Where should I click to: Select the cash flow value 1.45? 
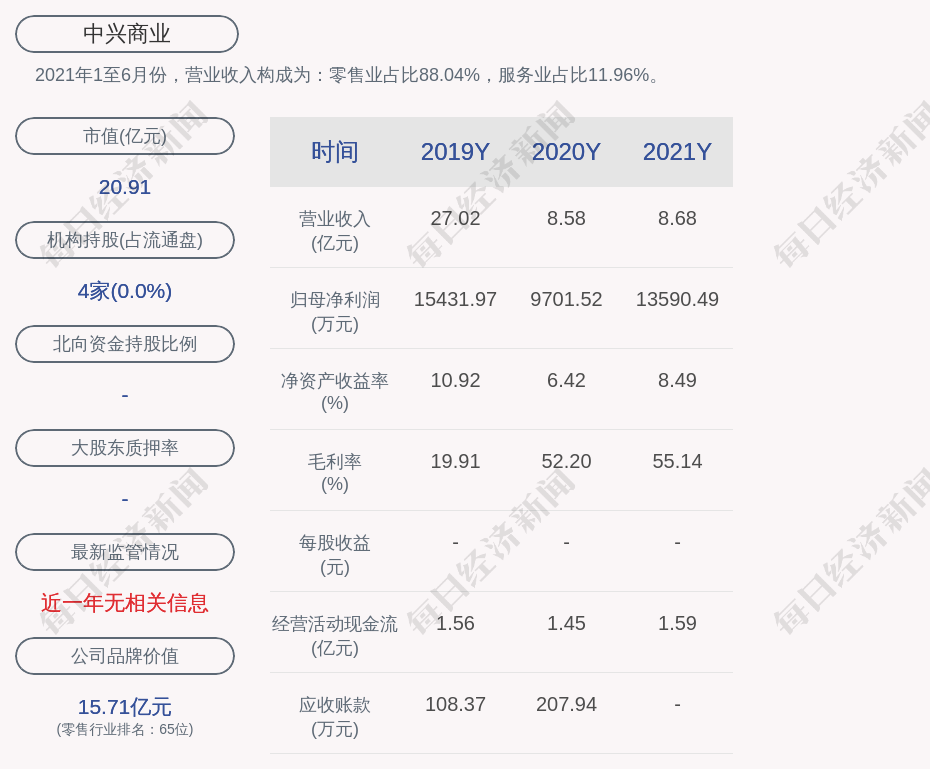pyautogui.click(x=566, y=623)
